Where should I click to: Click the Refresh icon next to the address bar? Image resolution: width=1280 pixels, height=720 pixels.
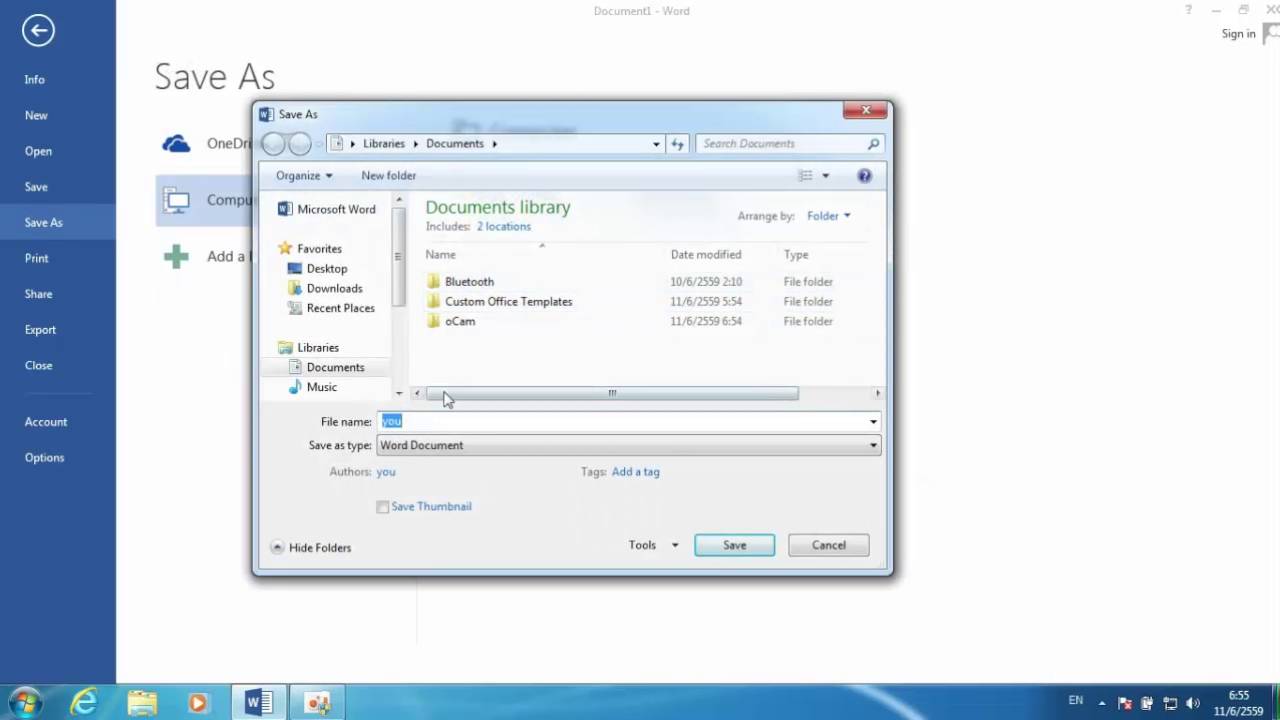[677, 144]
